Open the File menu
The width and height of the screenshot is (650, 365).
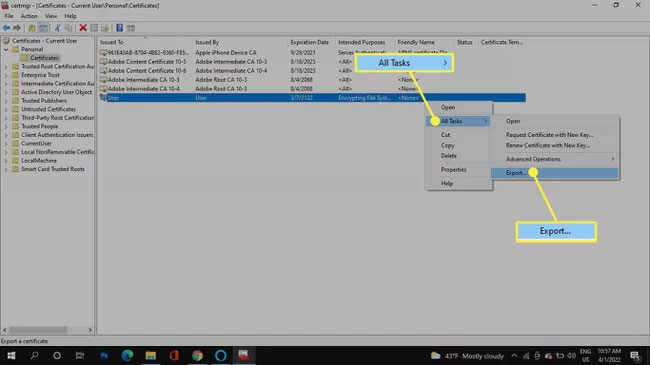click(x=9, y=16)
